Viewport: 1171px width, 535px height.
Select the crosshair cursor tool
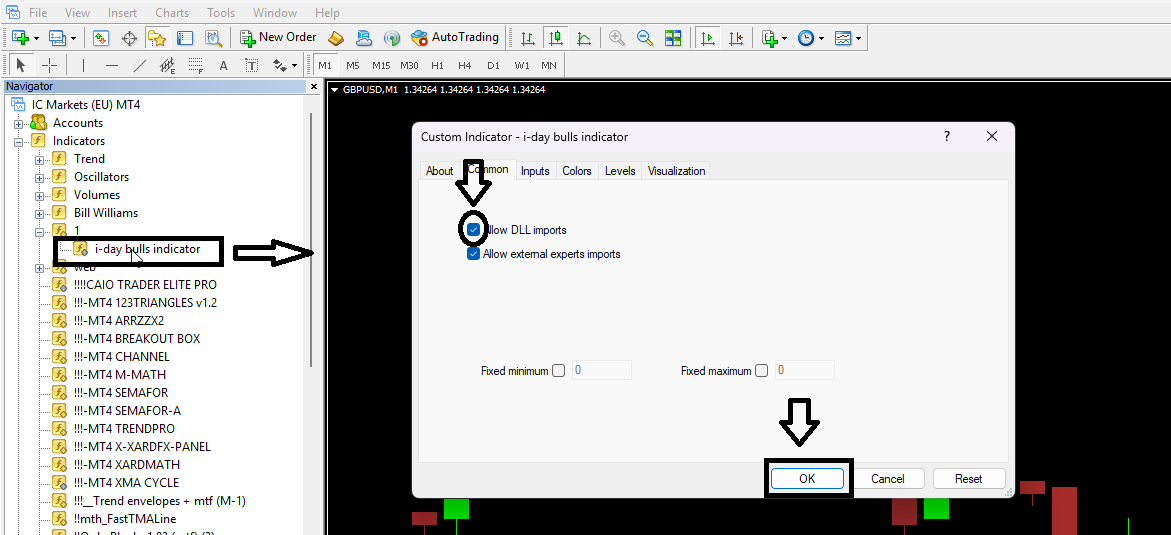coord(49,66)
